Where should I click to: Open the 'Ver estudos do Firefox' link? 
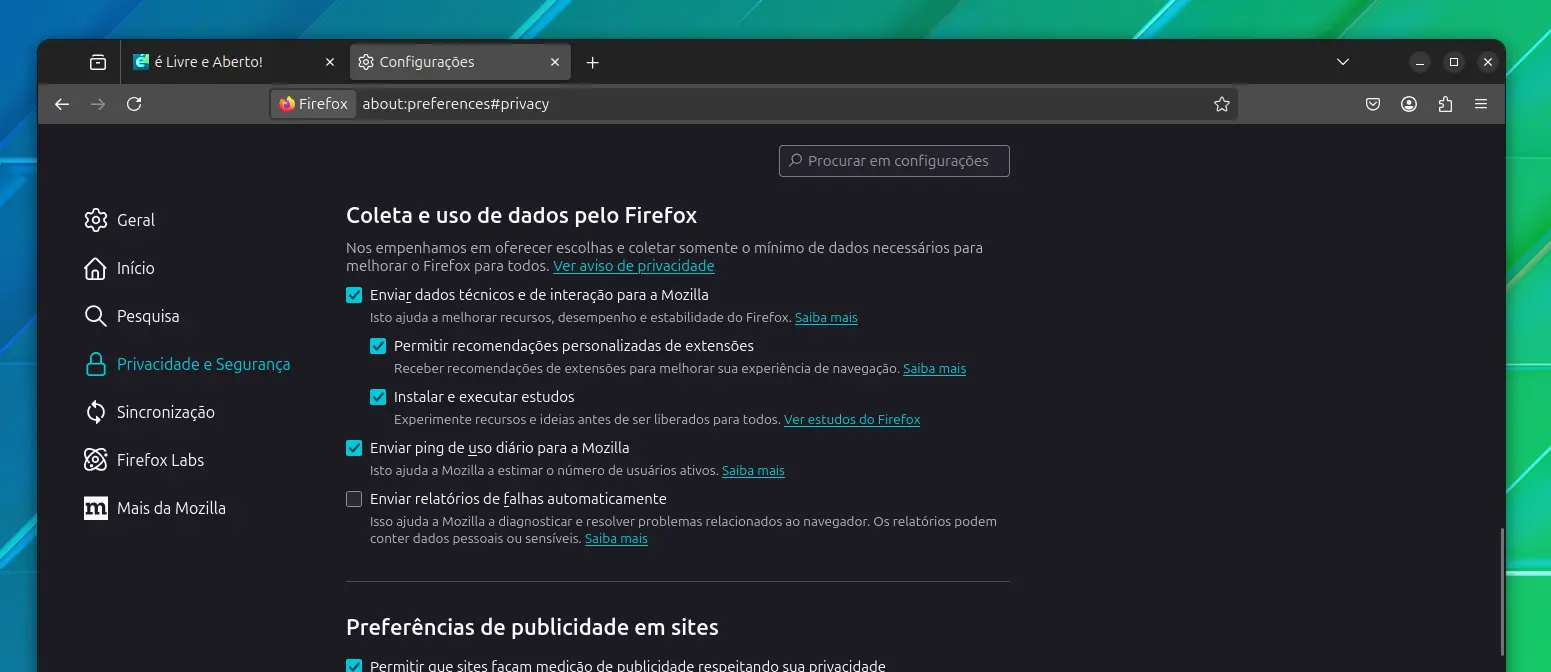(852, 419)
